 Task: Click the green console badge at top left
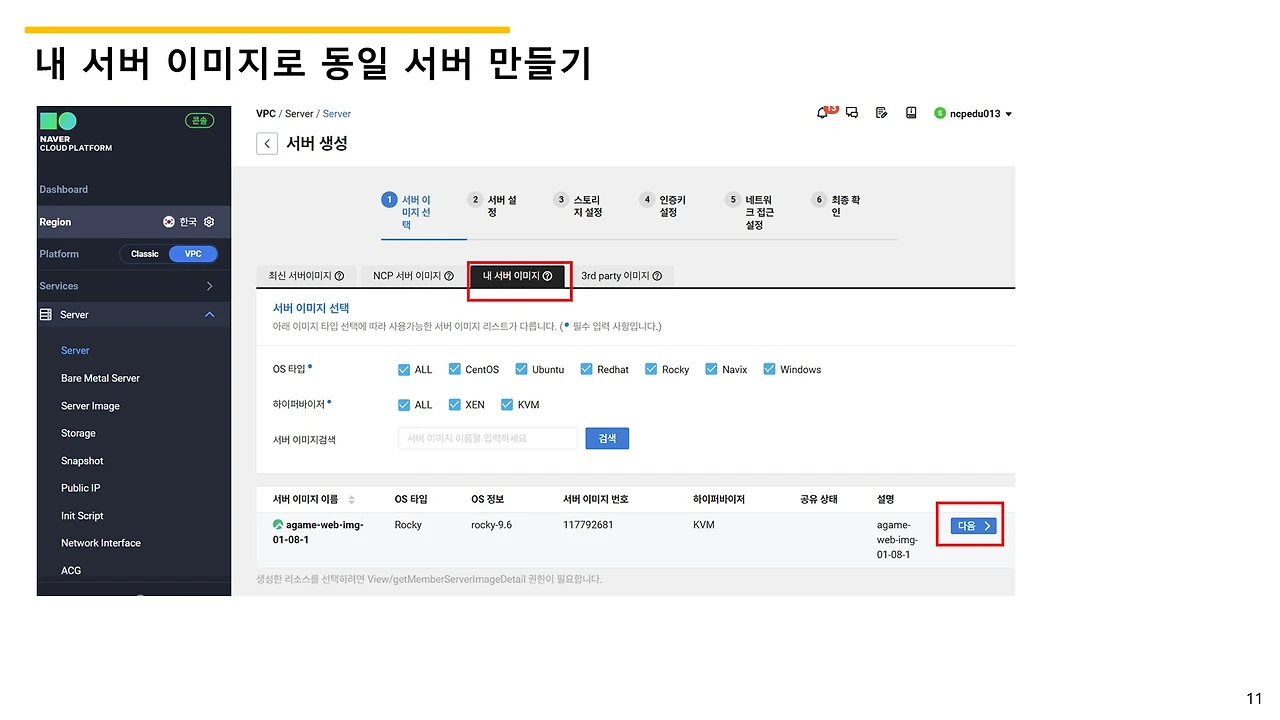199,119
